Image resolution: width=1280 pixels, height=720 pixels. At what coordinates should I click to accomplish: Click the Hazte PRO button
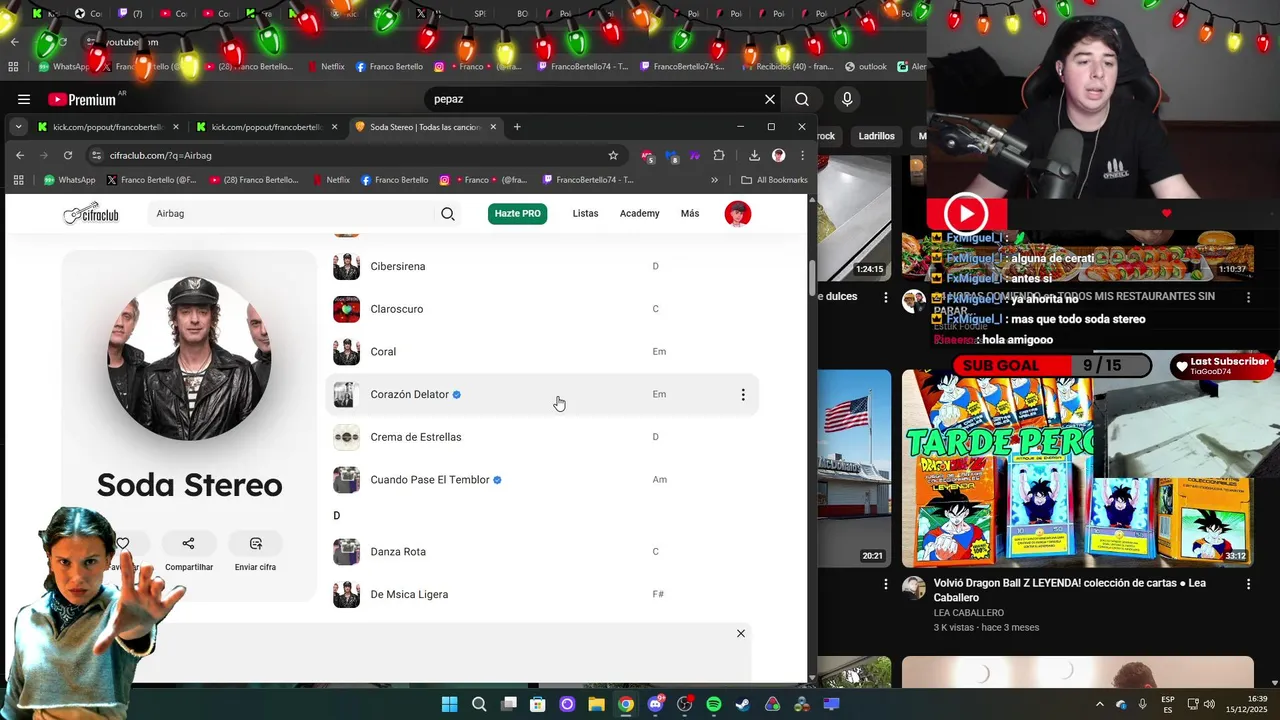pyautogui.click(x=518, y=213)
